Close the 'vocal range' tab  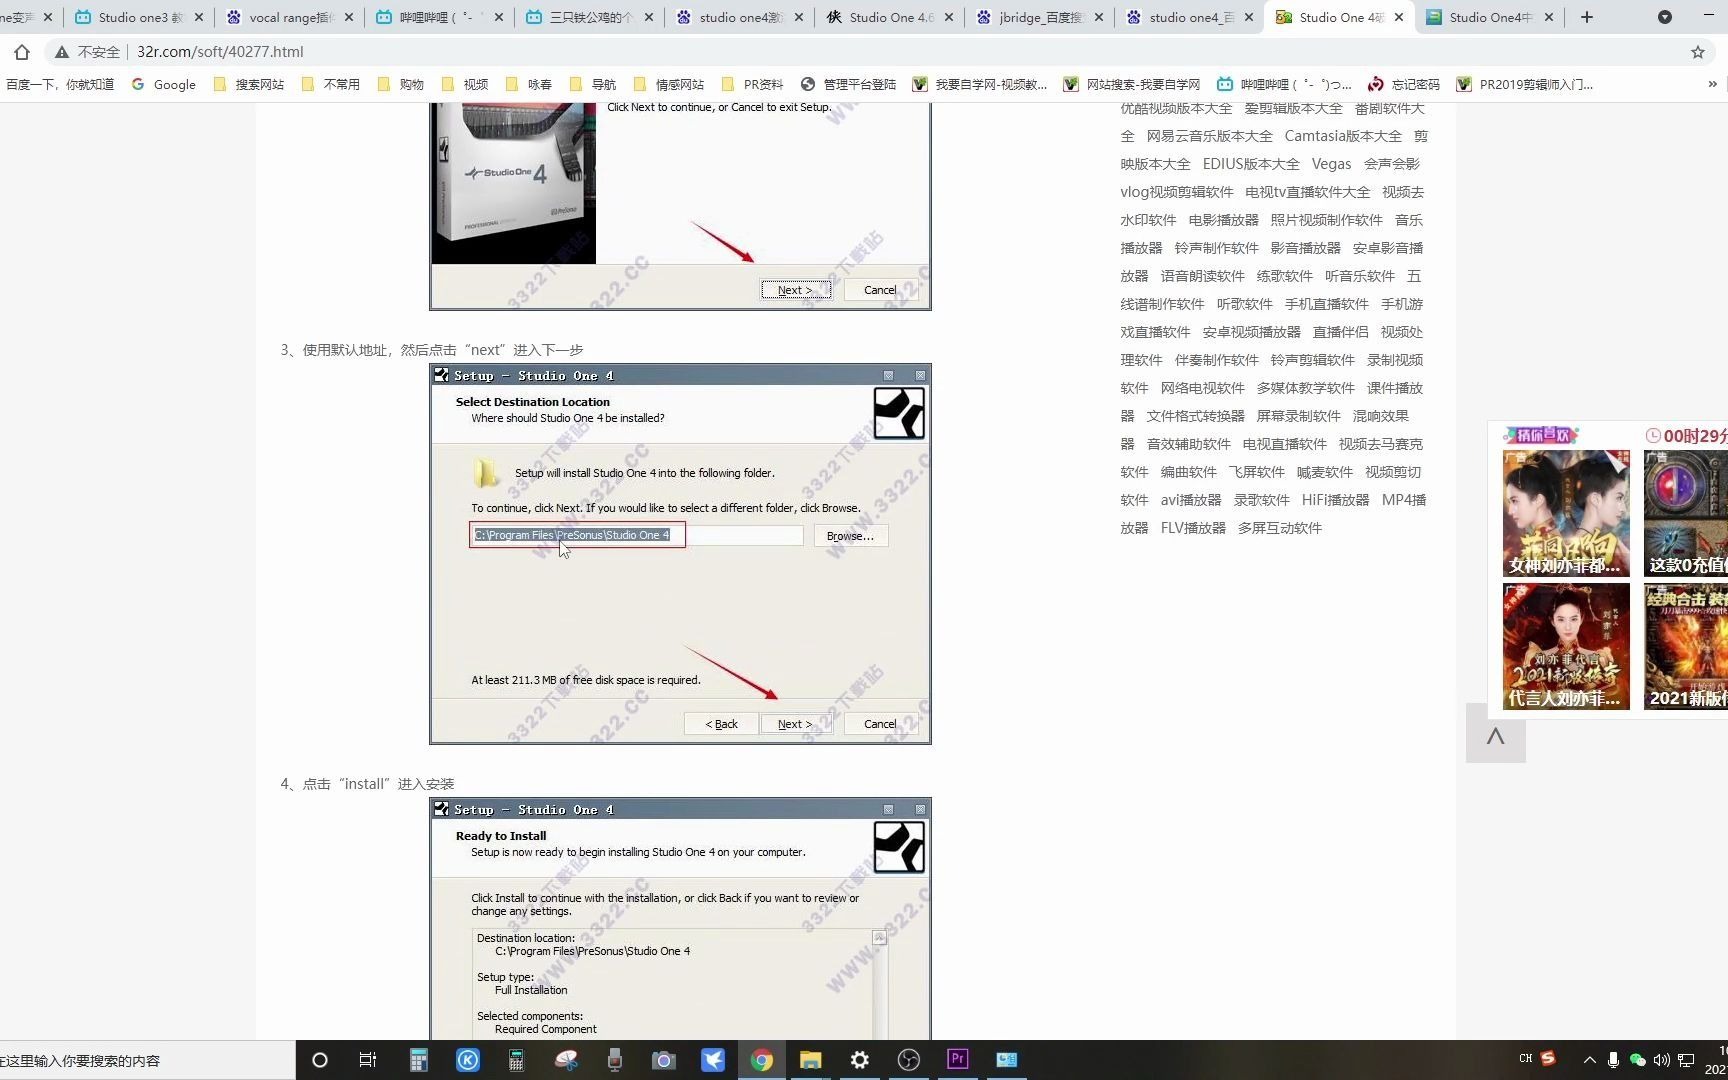(x=348, y=17)
